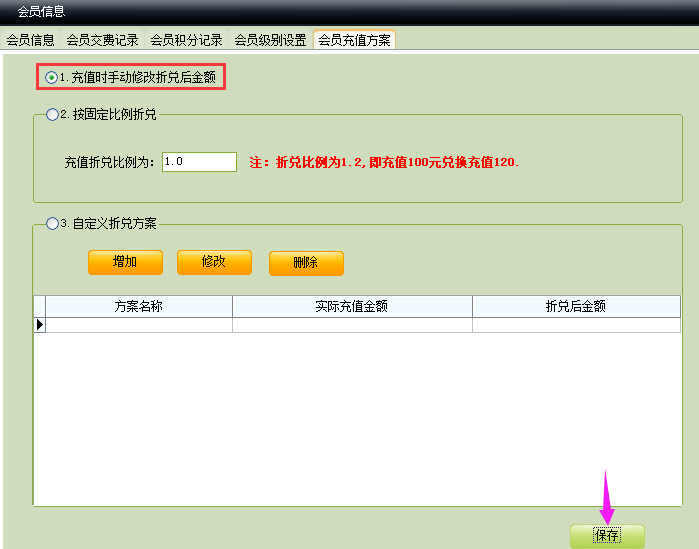This screenshot has width=699, height=549.
Task: Choose option 2 按固定比例折兑
Action: (x=52, y=115)
